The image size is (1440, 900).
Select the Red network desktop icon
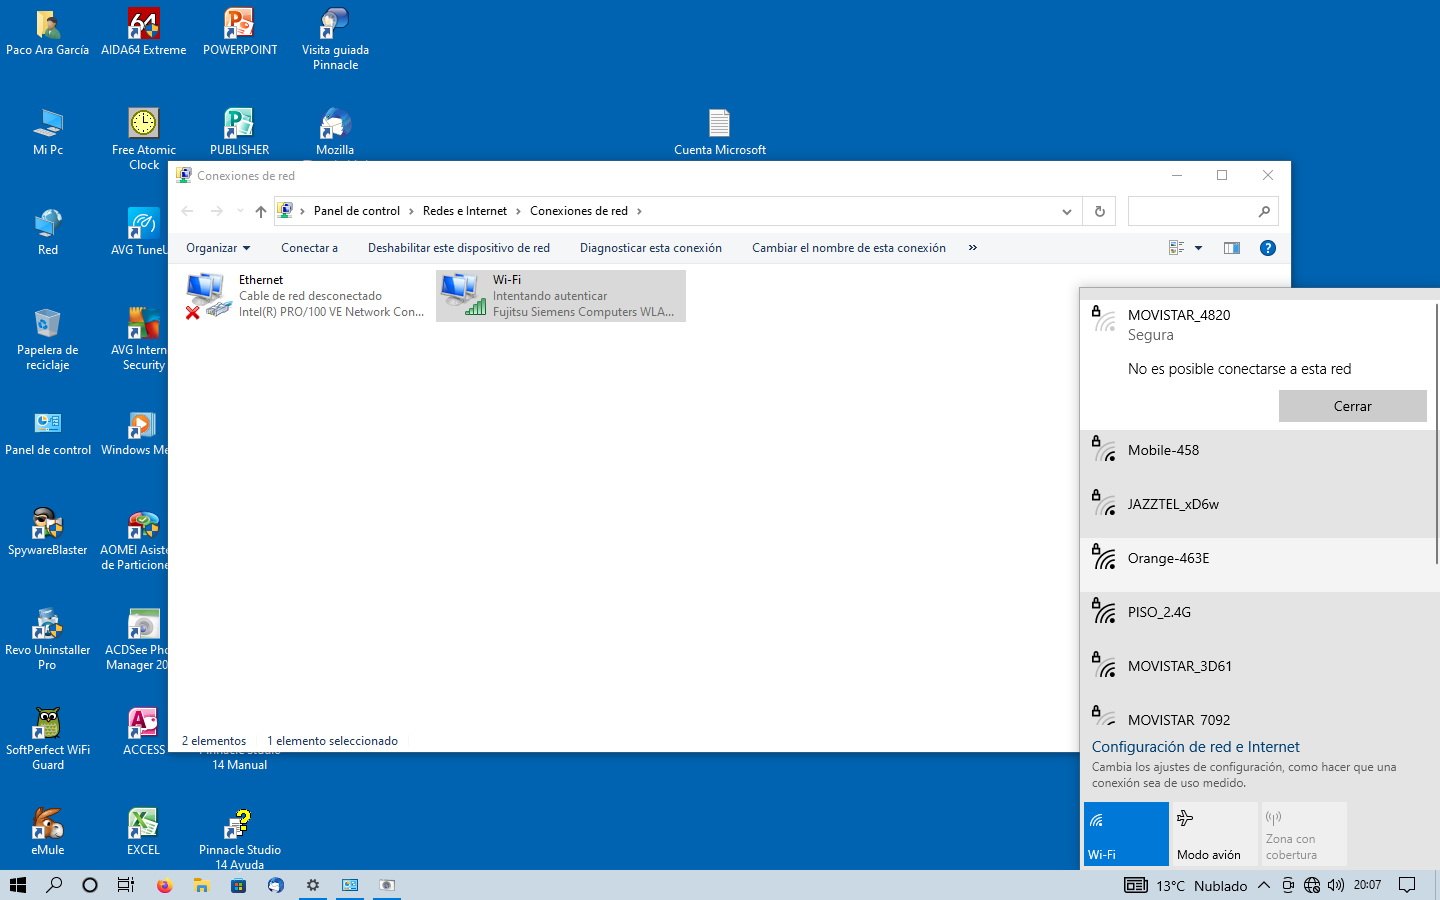click(x=47, y=232)
